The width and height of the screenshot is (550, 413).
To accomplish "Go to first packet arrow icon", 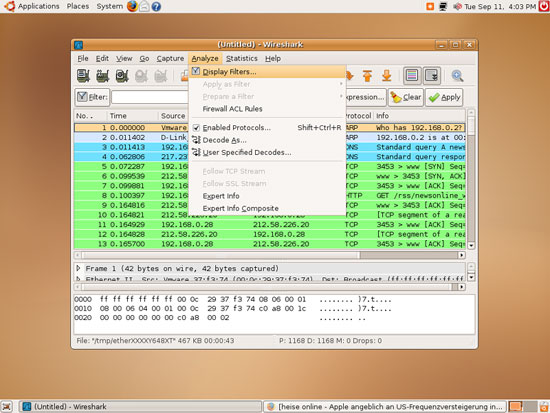I will tap(367, 76).
